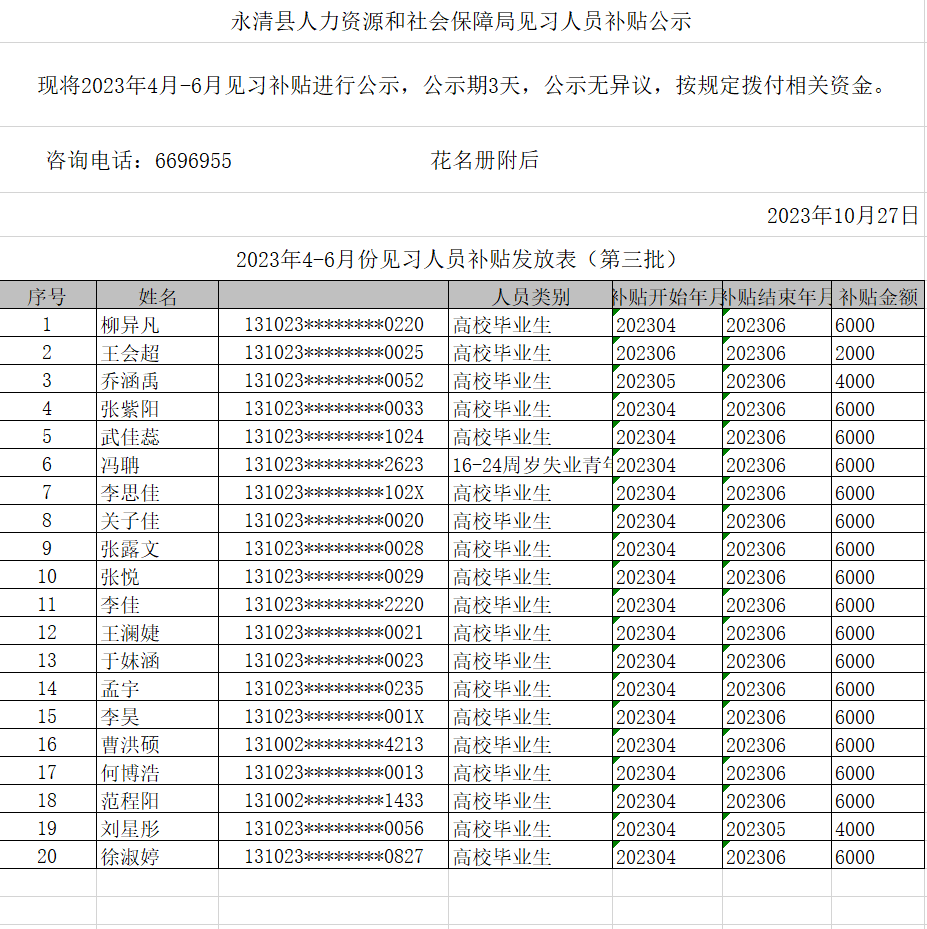The image size is (927, 929).
Task: Select the name cell 王澜婕
Action: coord(158,632)
